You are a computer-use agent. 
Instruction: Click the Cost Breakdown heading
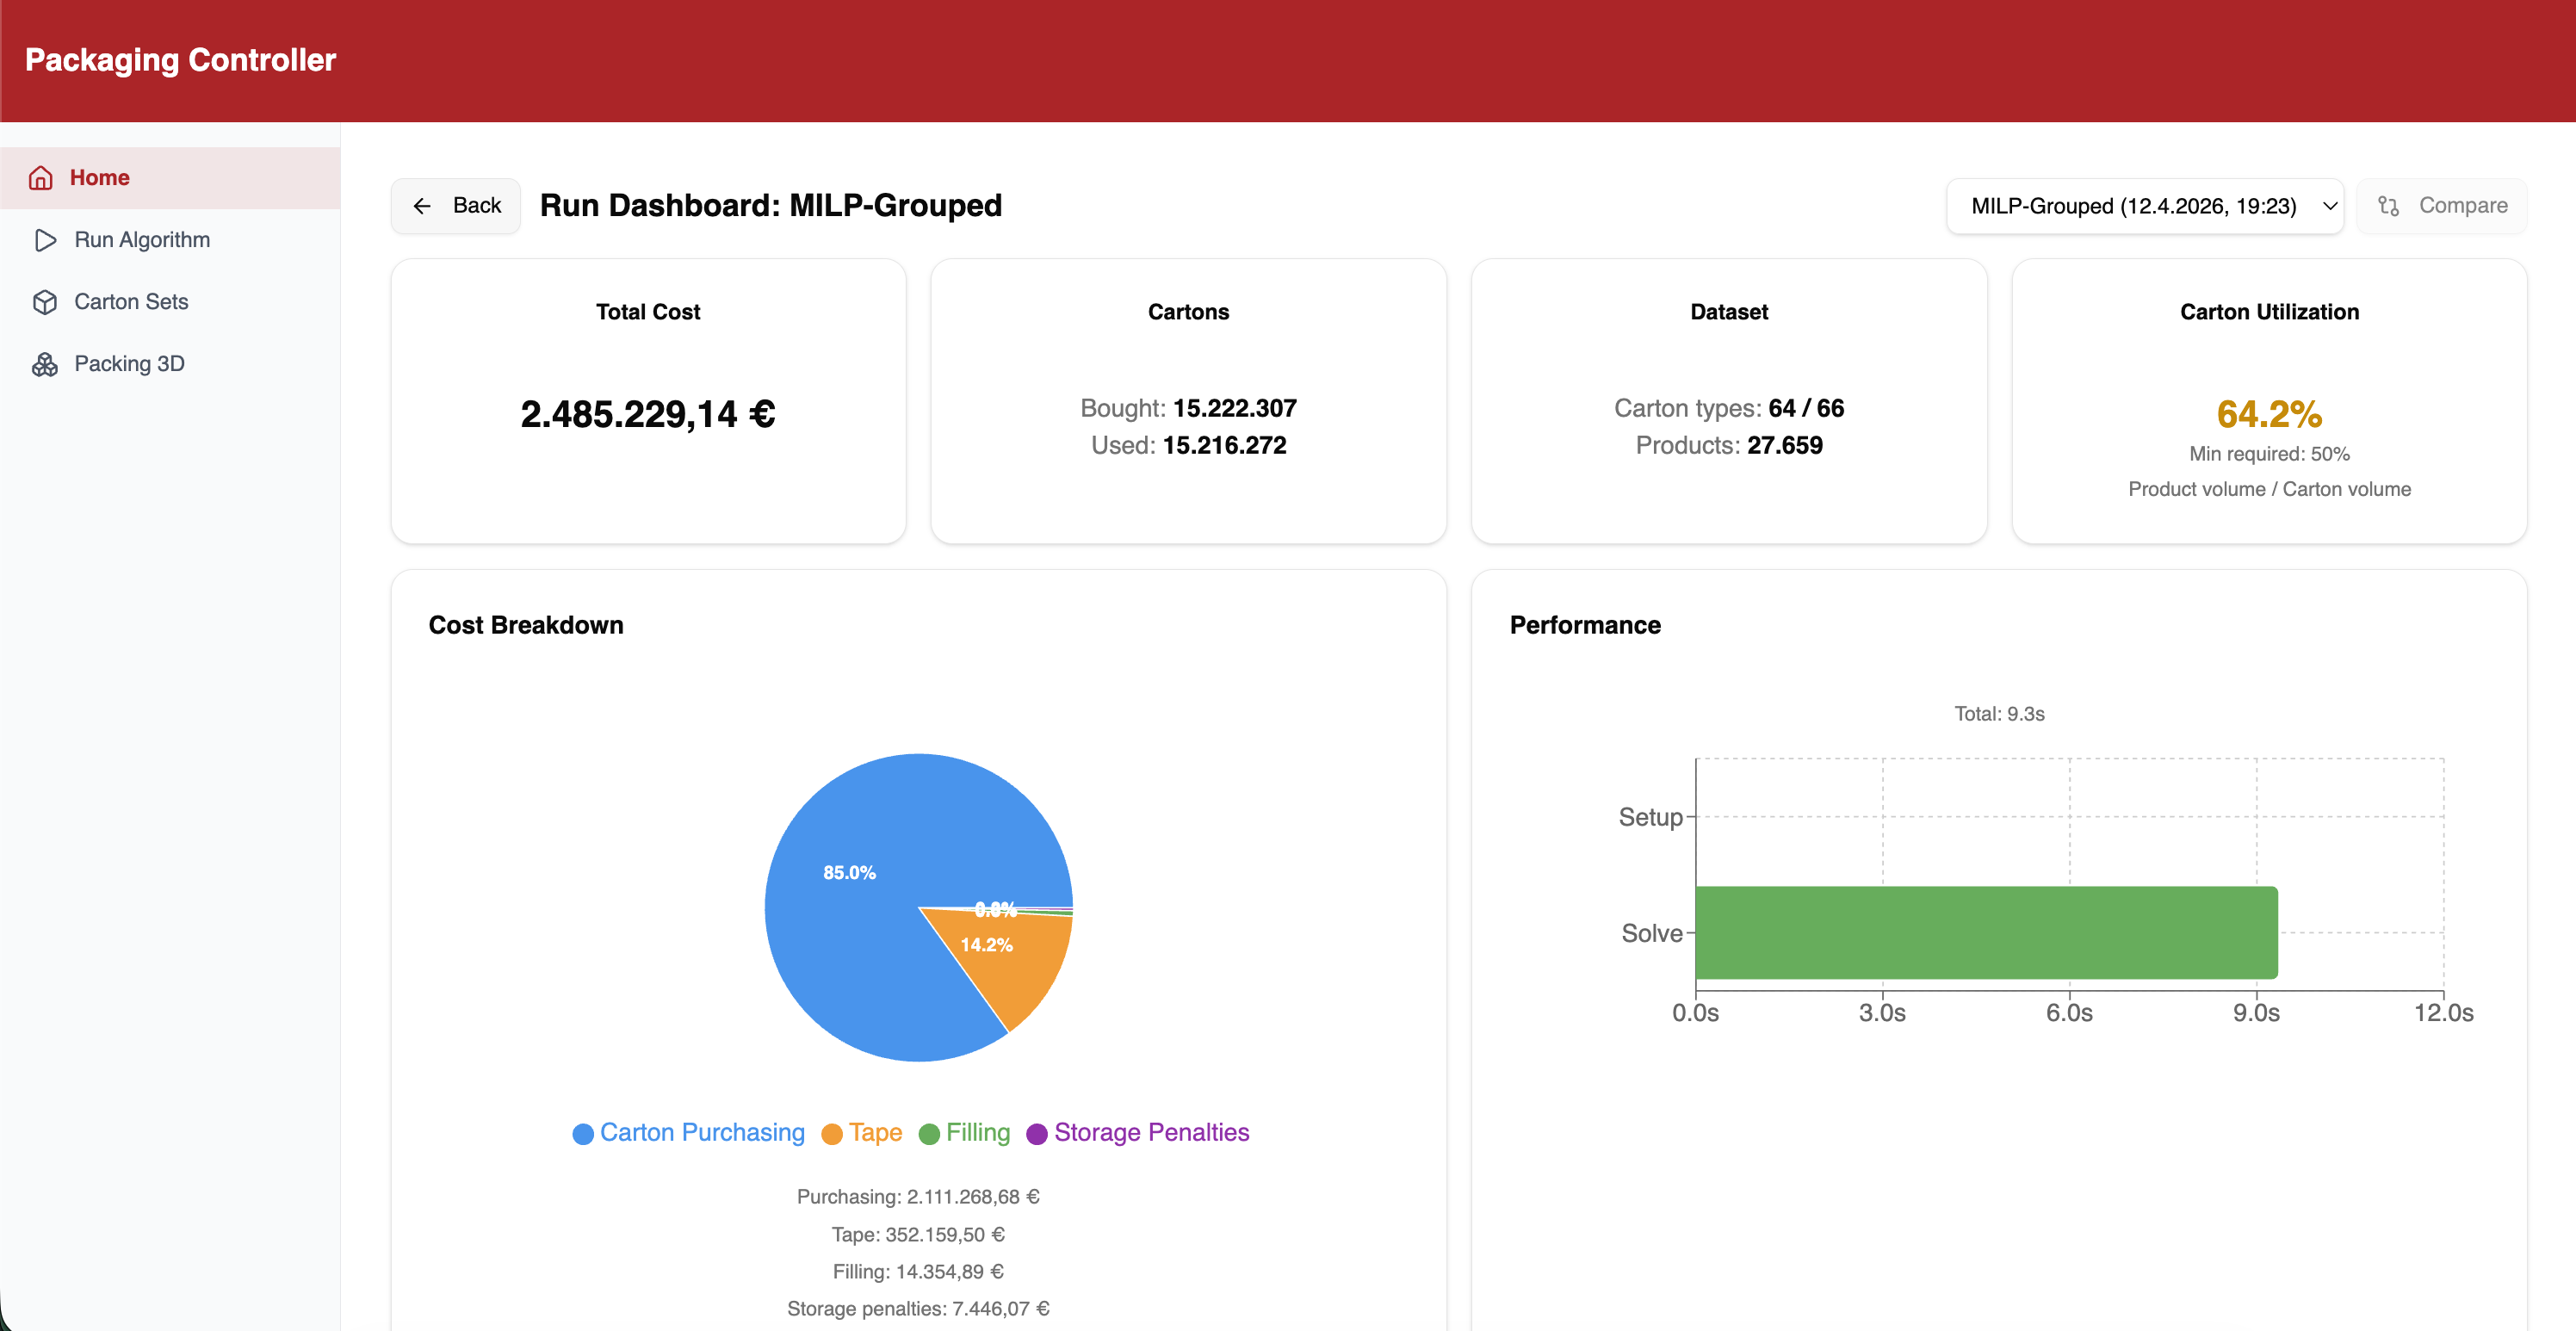(x=526, y=625)
